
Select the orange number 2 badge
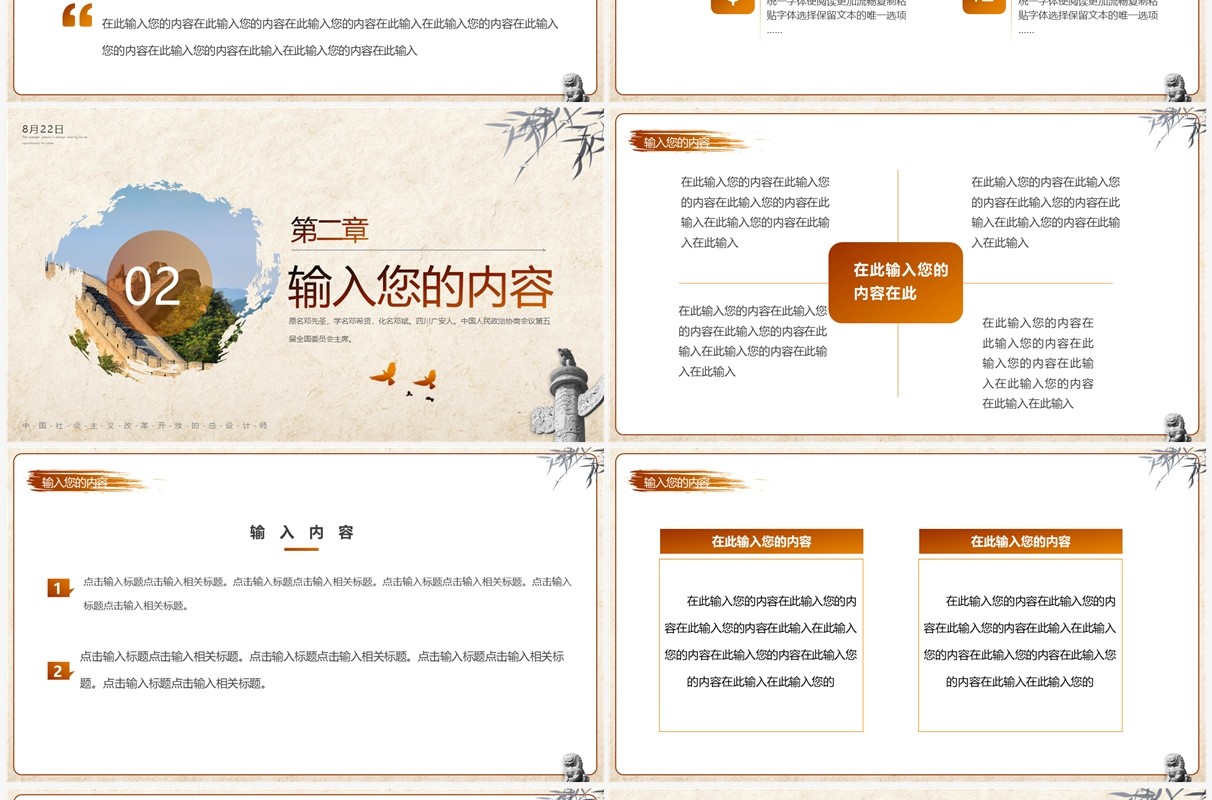[x=60, y=671]
